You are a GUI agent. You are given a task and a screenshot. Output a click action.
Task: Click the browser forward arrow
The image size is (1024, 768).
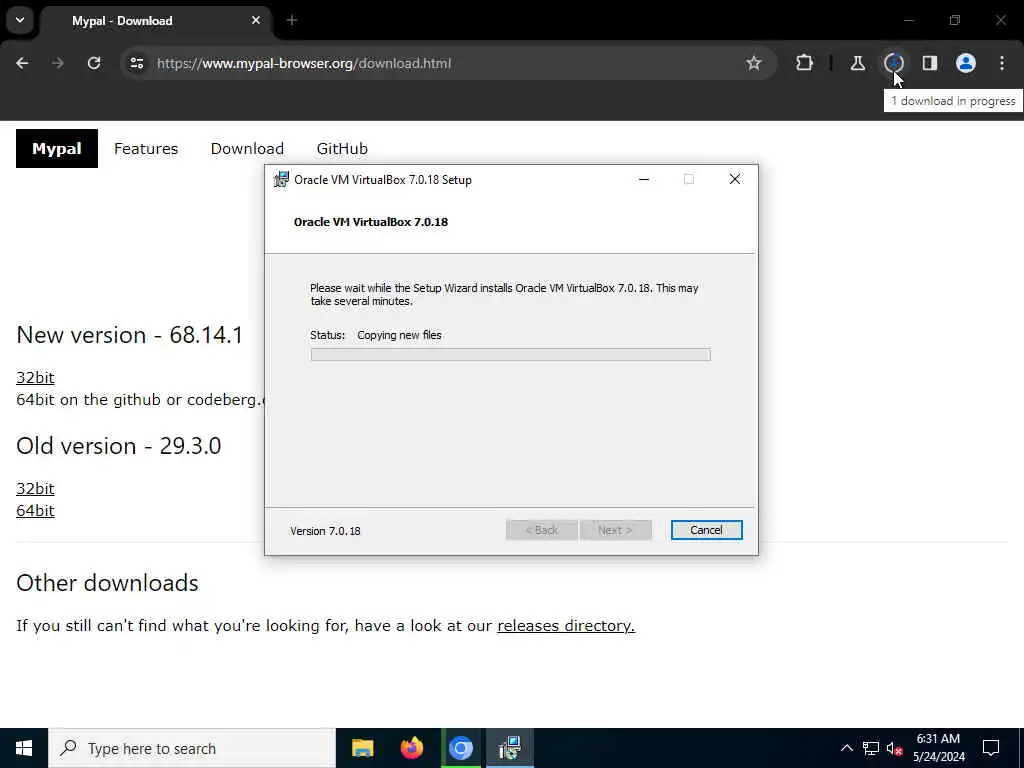click(57, 63)
